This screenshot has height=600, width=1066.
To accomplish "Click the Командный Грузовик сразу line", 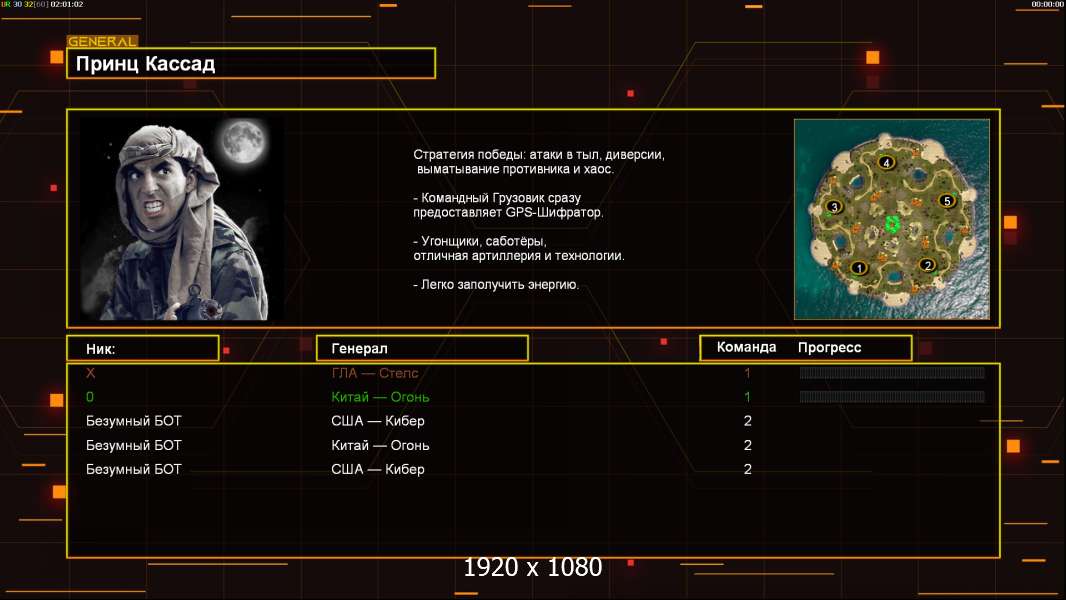I will click(497, 198).
